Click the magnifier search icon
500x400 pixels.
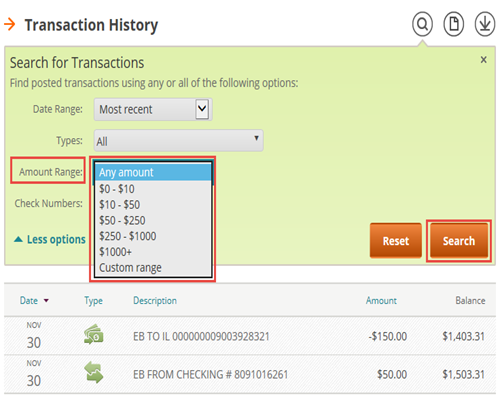[422, 24]
